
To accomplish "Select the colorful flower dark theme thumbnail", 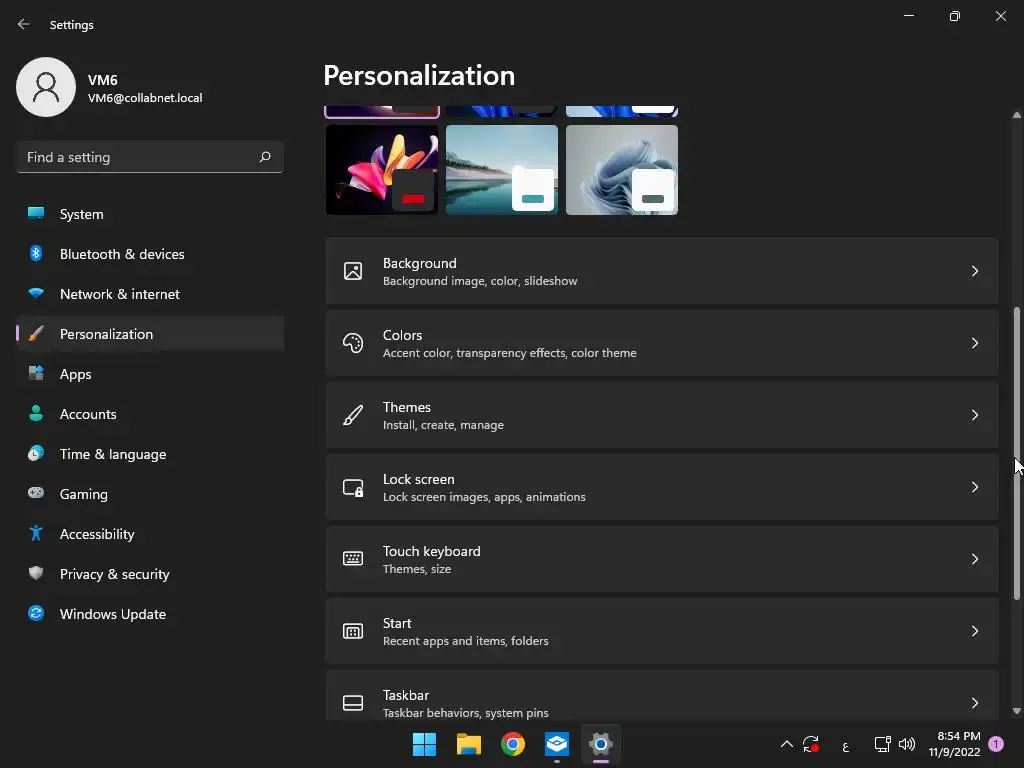I will coord(382,170).
